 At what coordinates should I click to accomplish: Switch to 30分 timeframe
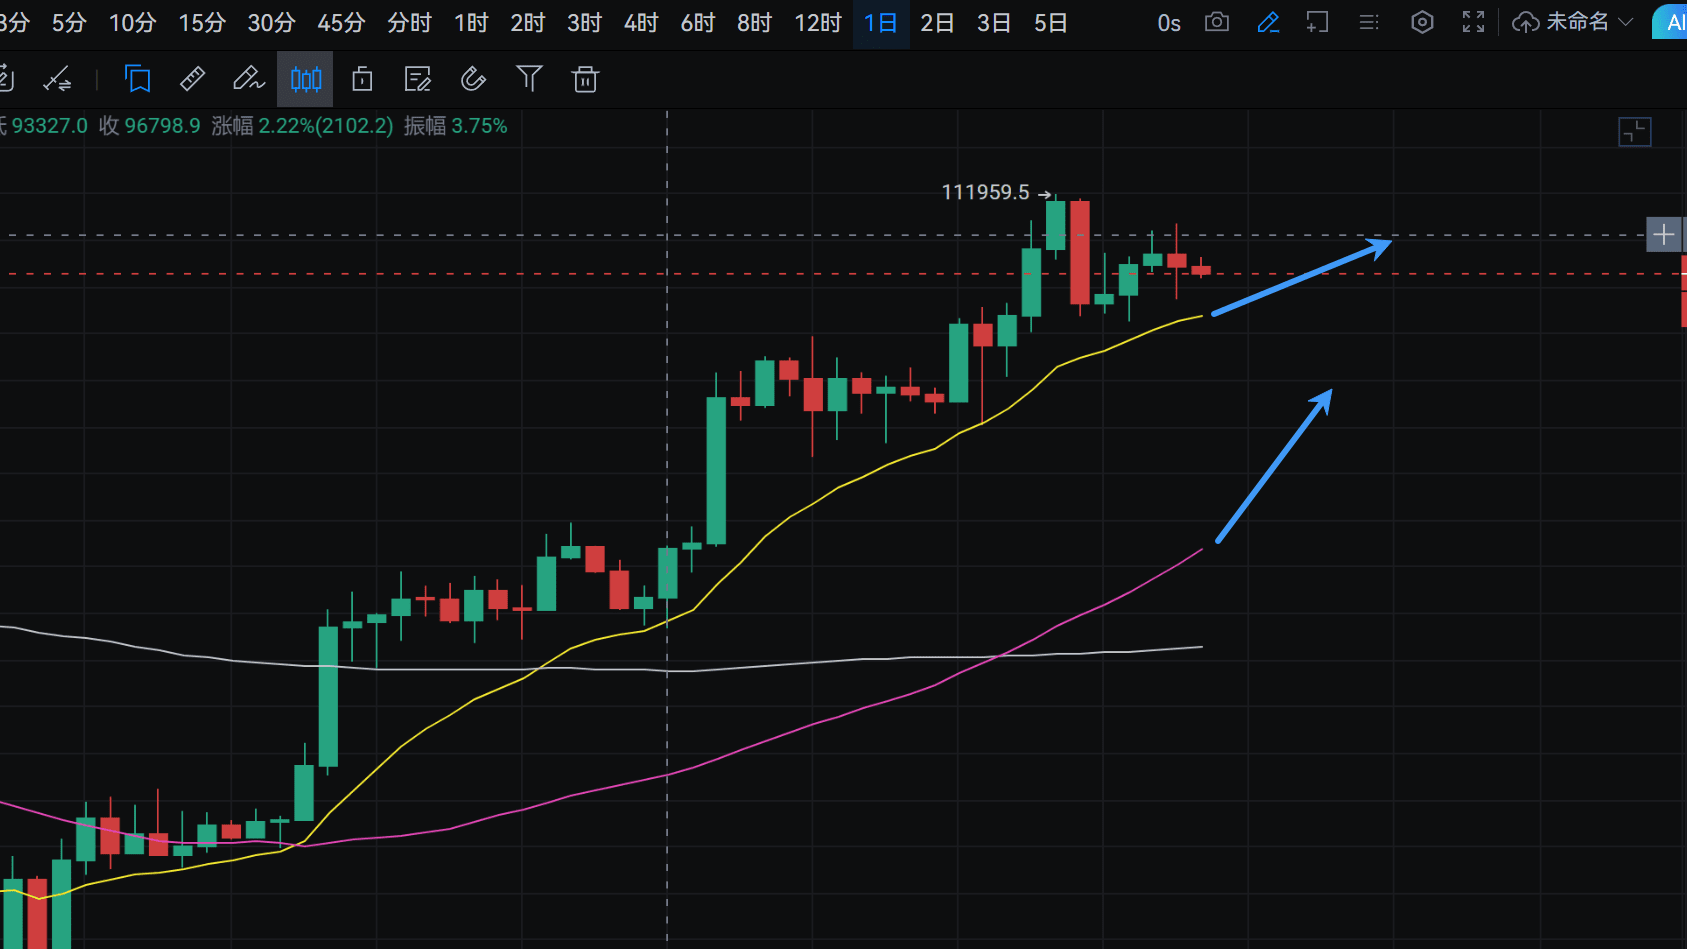pyautogui.click(x=272, y=23)
